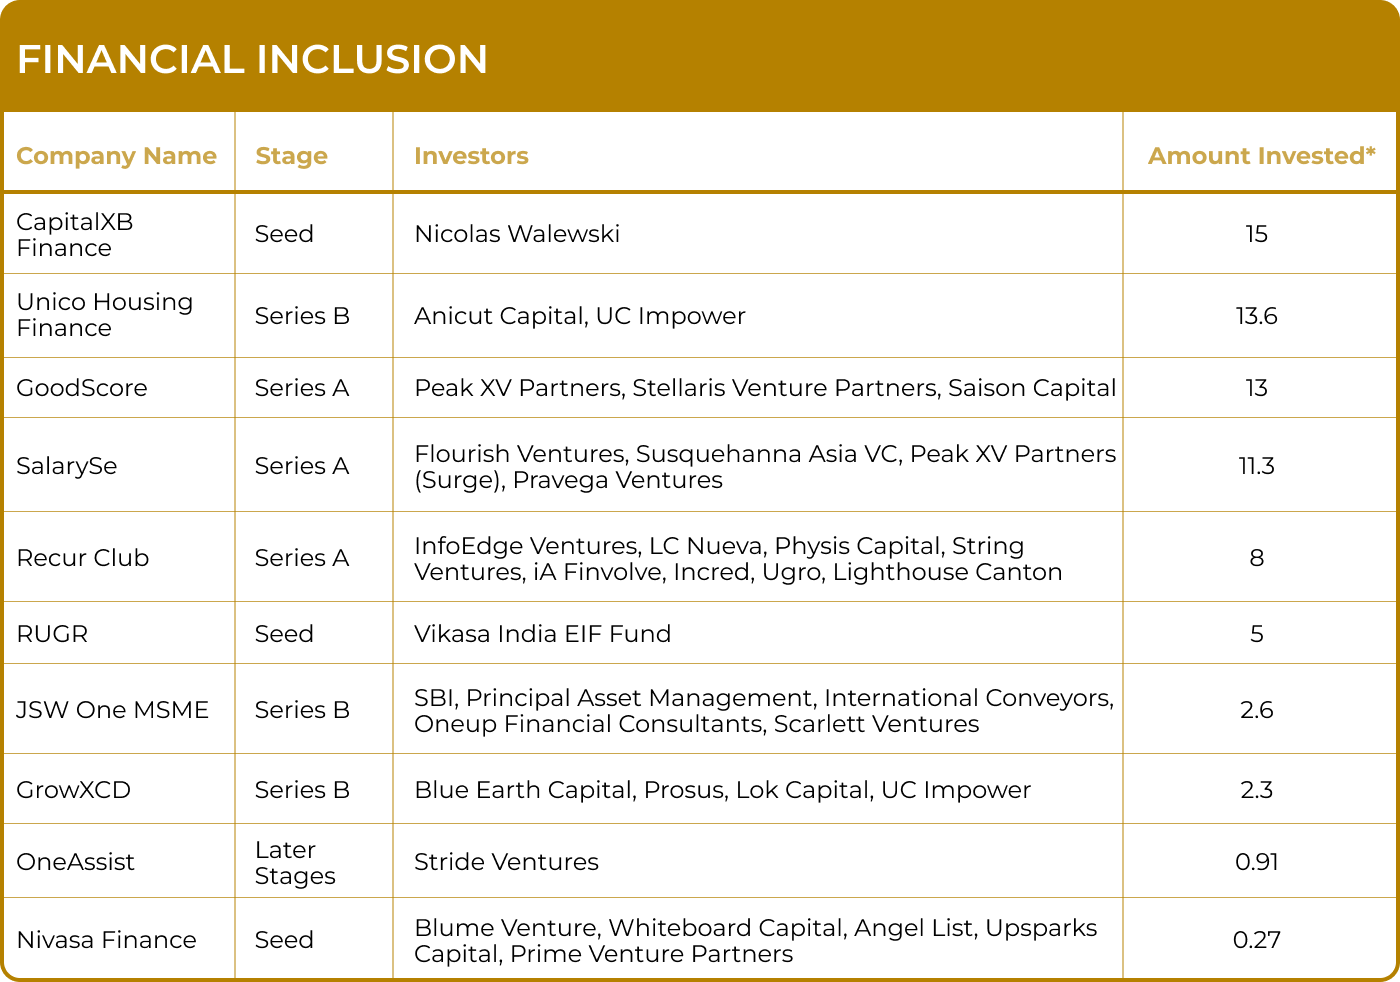Viewport: 1400px width, 982px height.
Task: Click the GrowXCD company name
Action: pyautogui.click(x=73, y=790)
